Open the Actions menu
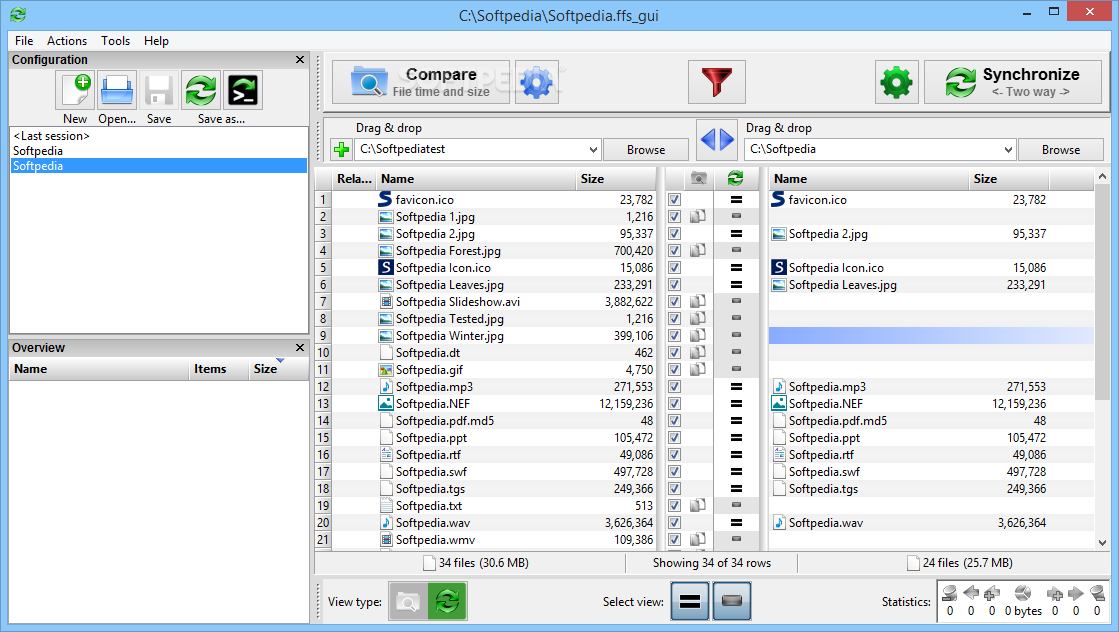The image size is (1119, 632). point(67,41)
